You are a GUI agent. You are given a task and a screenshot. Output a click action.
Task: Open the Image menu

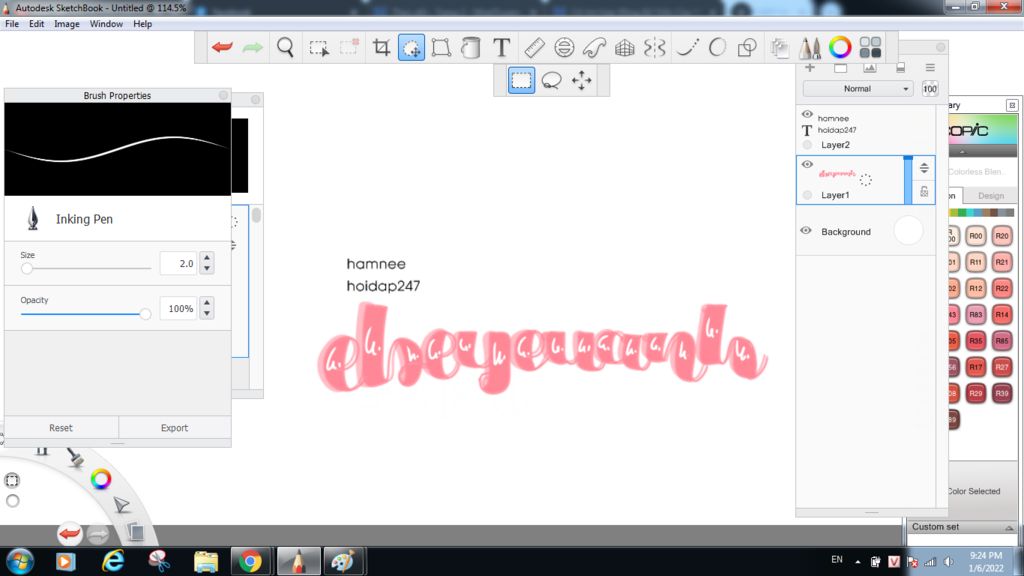pos(66,23)
